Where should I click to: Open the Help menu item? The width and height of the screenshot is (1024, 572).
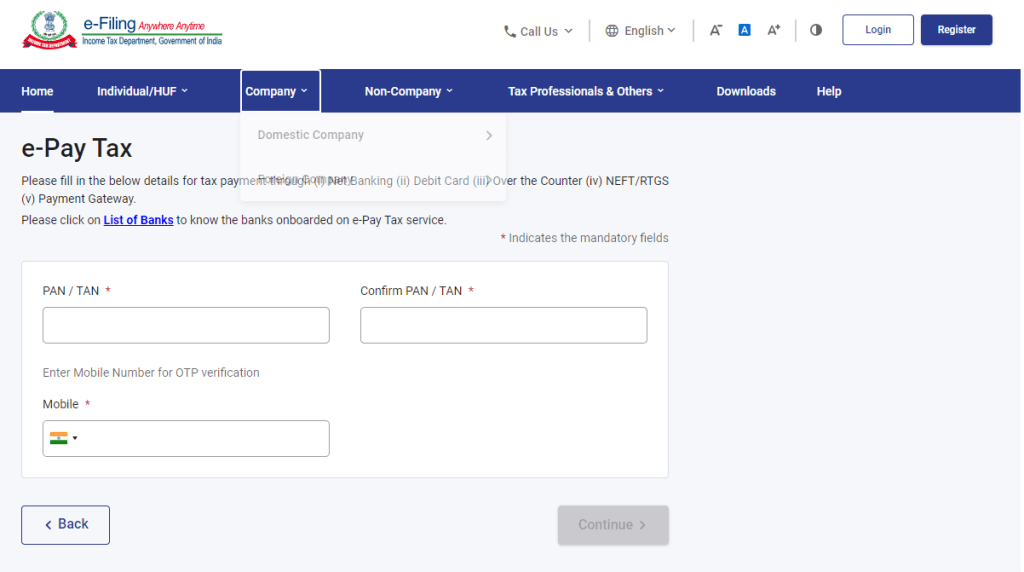pyautogui.click(x=828, y=91)
